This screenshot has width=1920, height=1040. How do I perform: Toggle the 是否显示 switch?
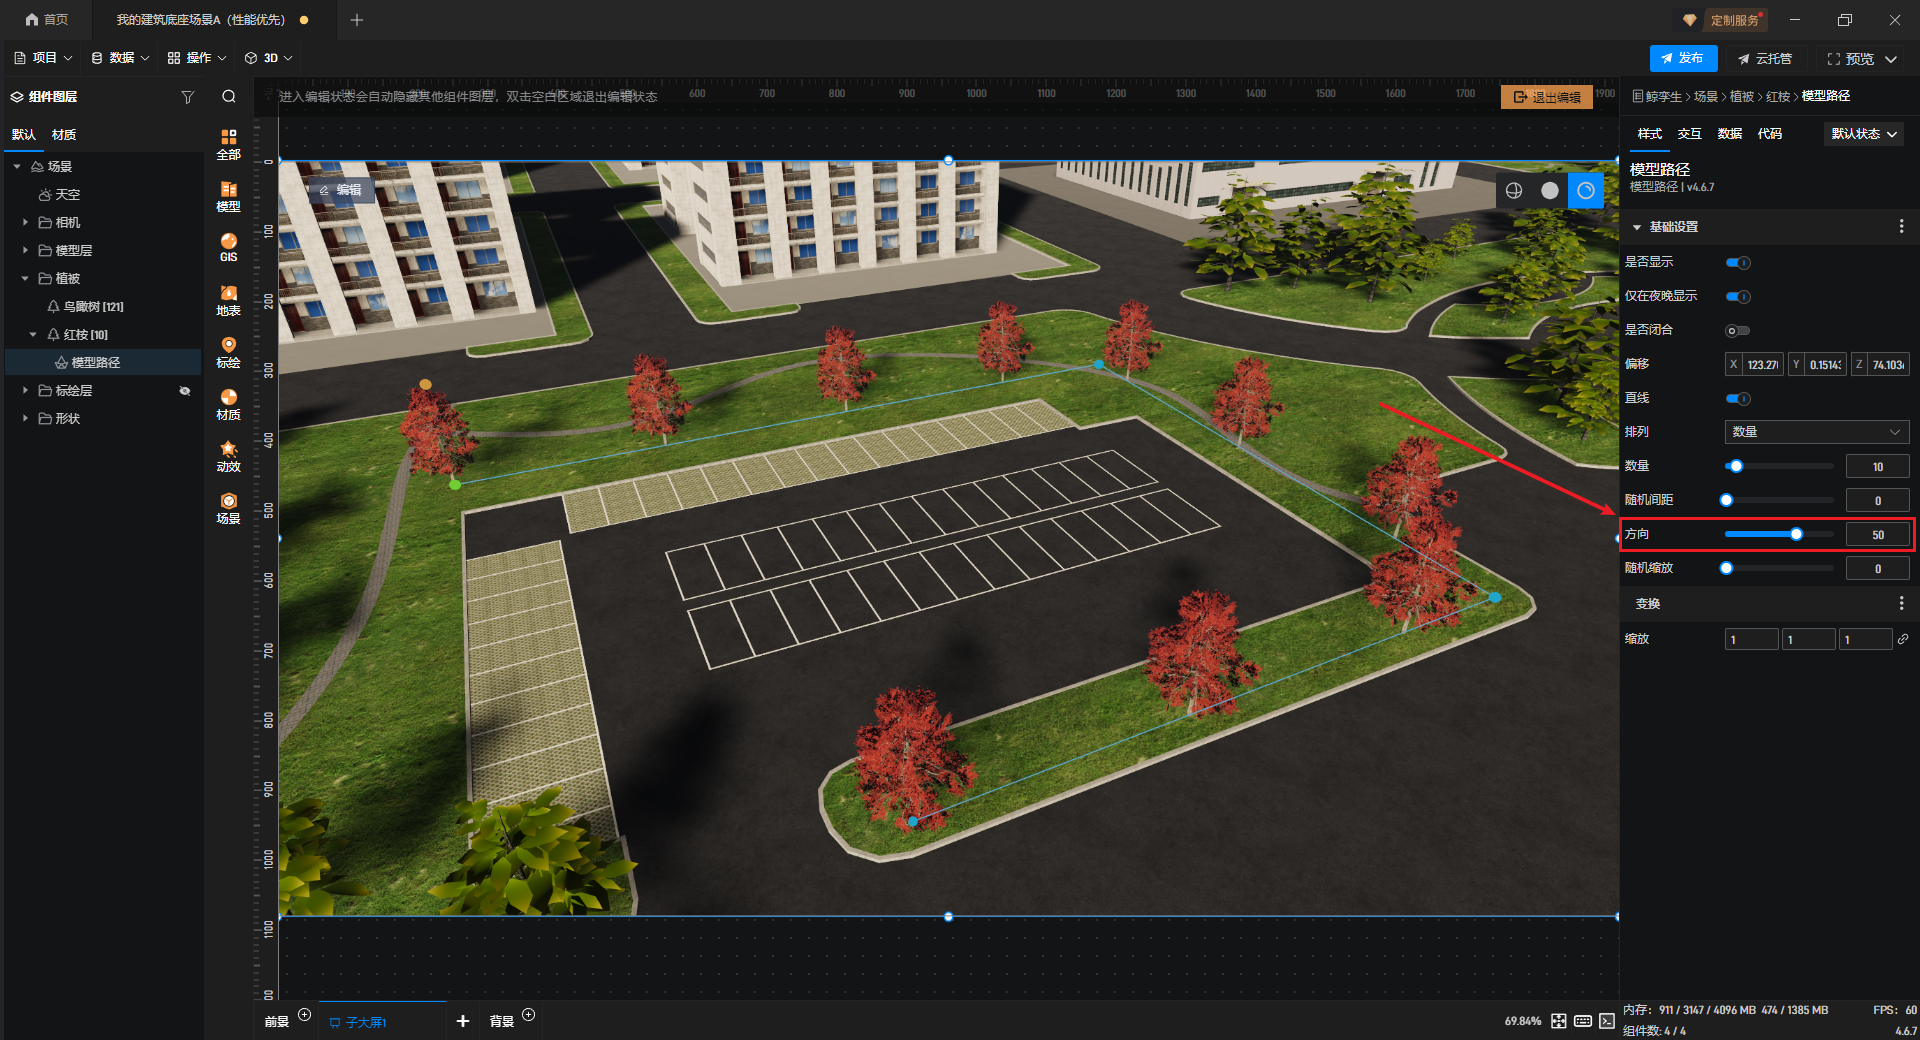[1738, 263]
